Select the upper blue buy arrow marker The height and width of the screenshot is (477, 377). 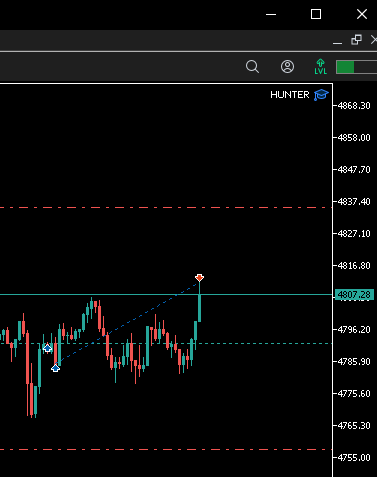point(47,348)
